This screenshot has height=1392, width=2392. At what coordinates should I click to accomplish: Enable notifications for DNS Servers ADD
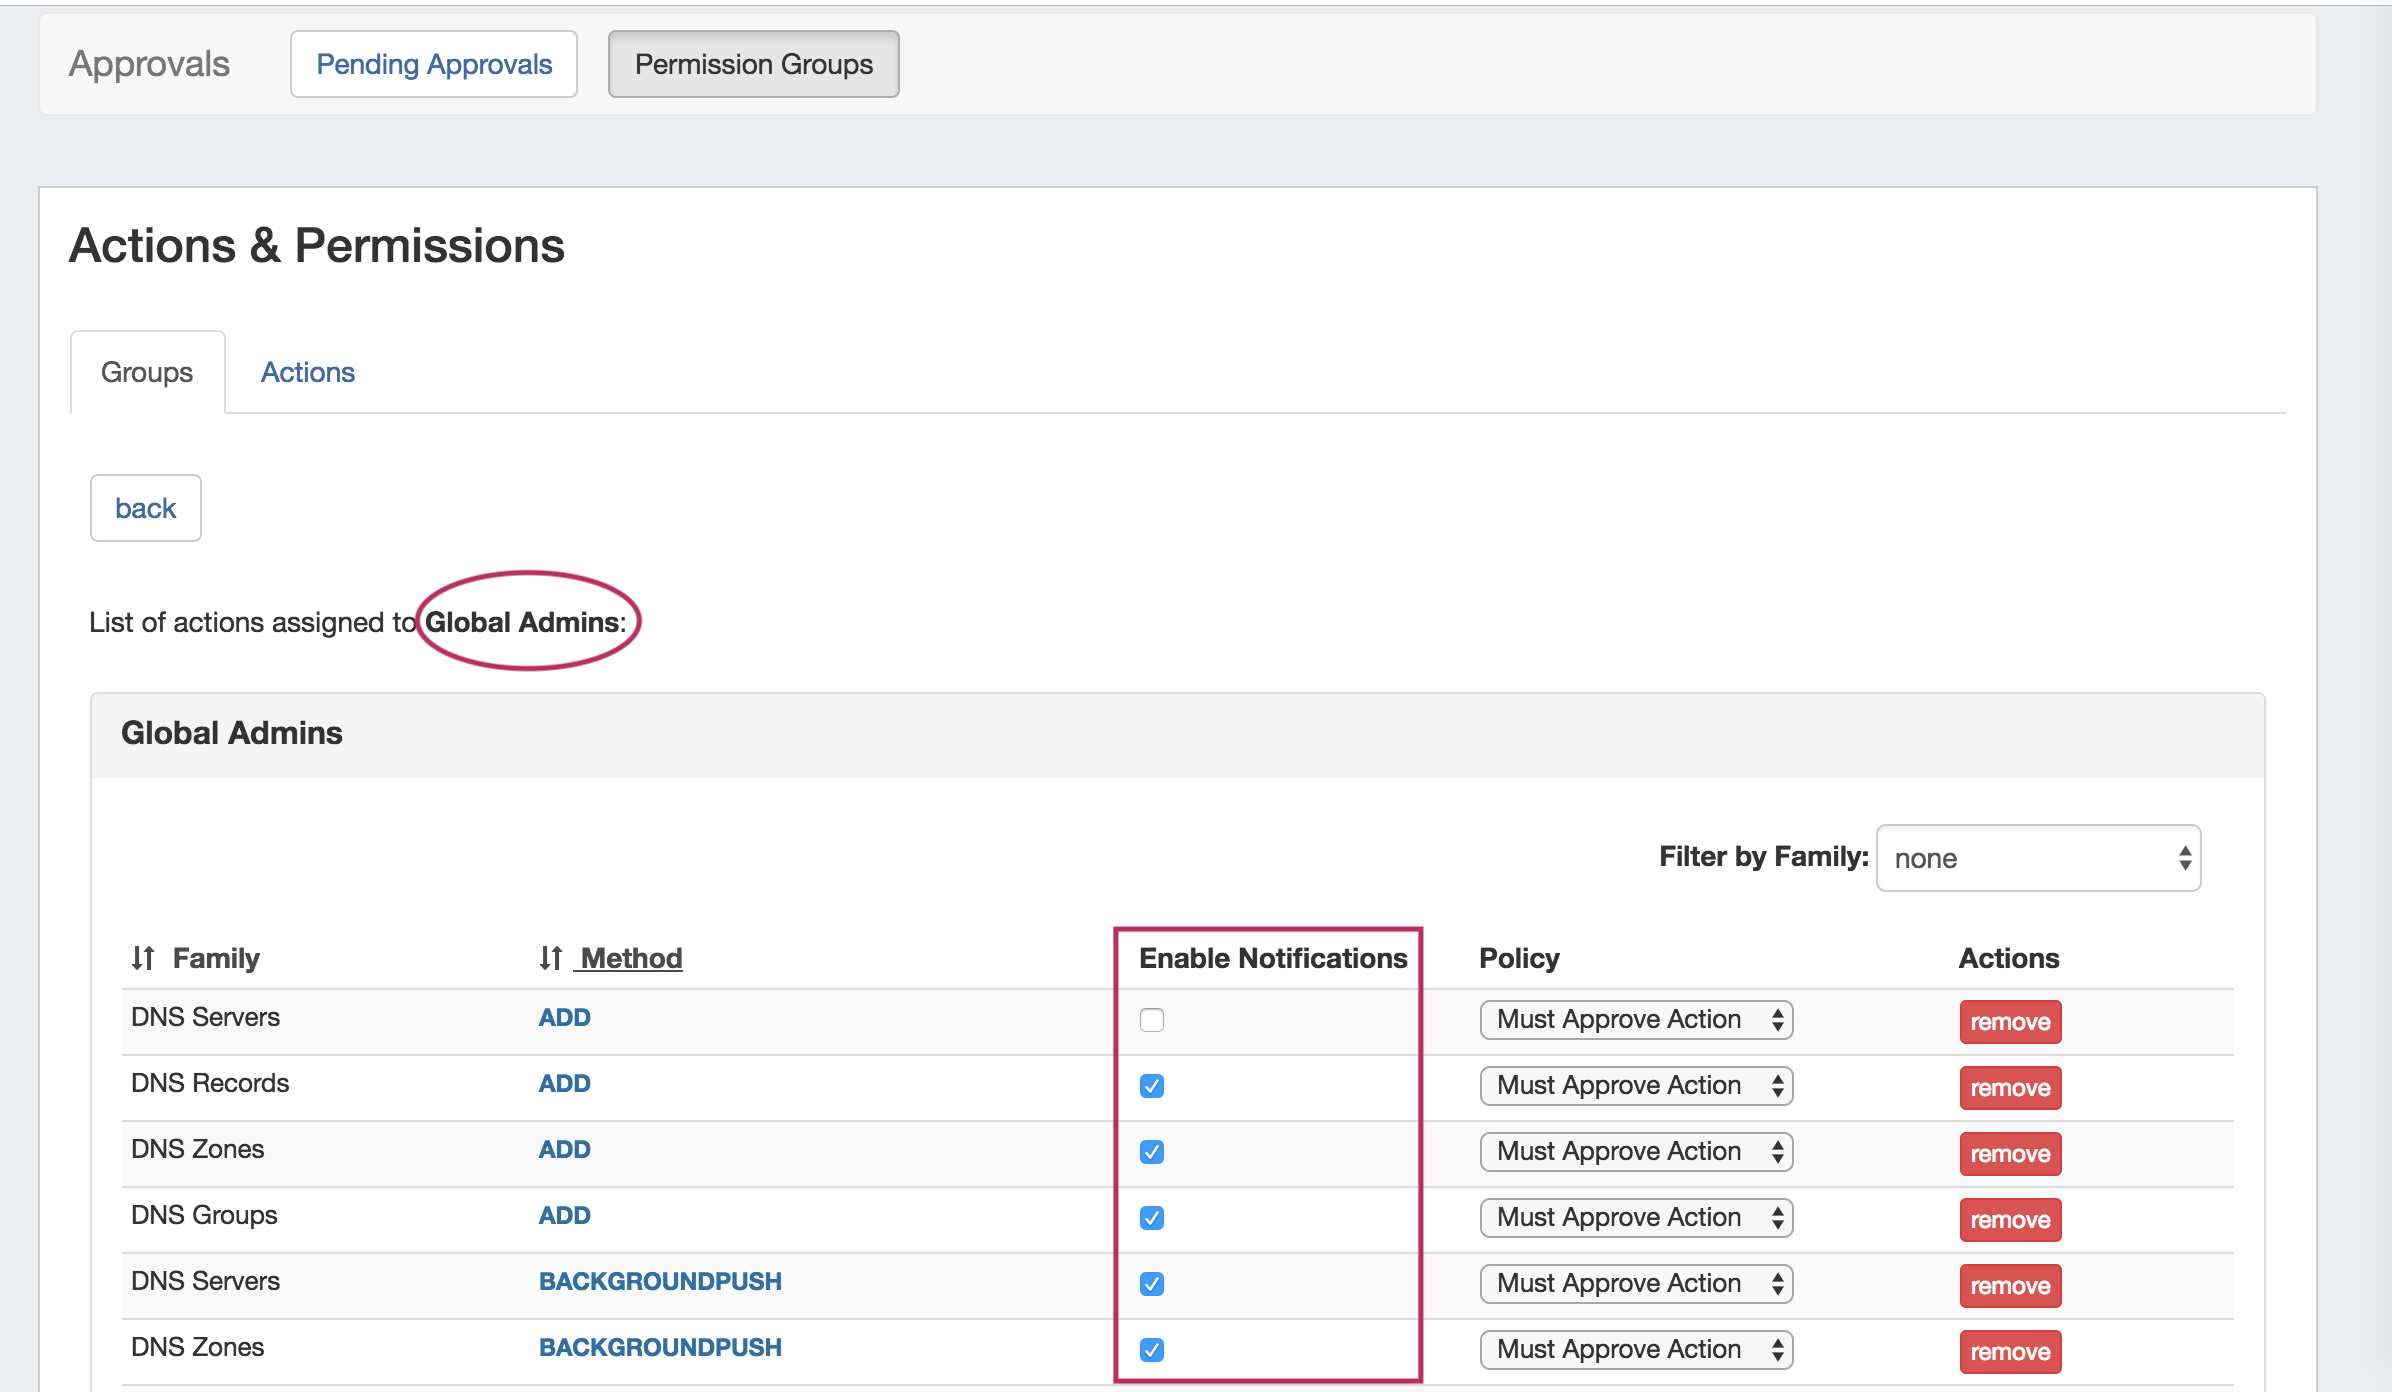(x=1151, y=1020)
